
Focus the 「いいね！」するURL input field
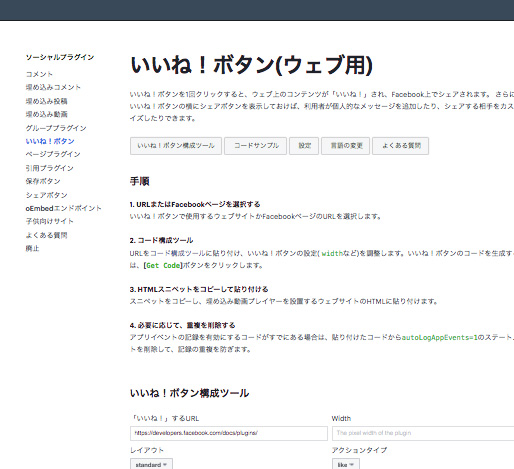[x=229, y=433]
